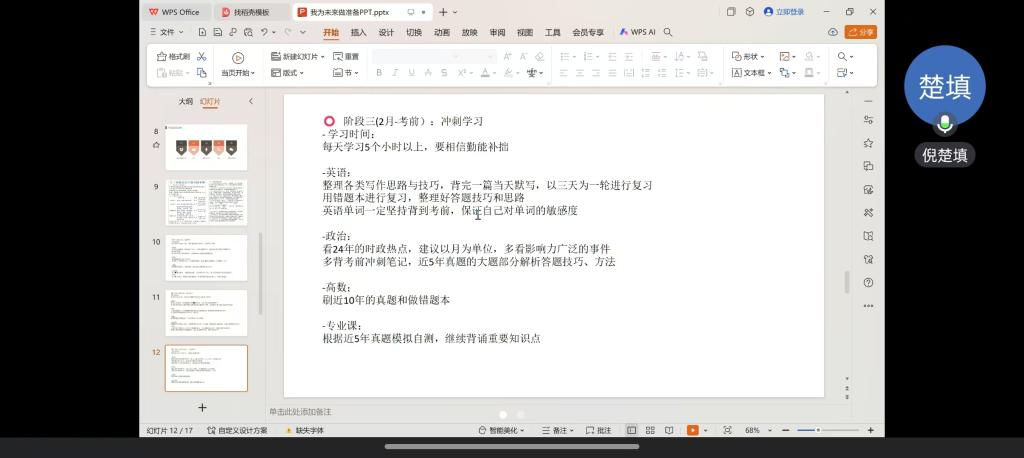Viewport: 1024px width, 458px height.
Task: Click the Save icon in quick access
Action: tap(217, 32)
